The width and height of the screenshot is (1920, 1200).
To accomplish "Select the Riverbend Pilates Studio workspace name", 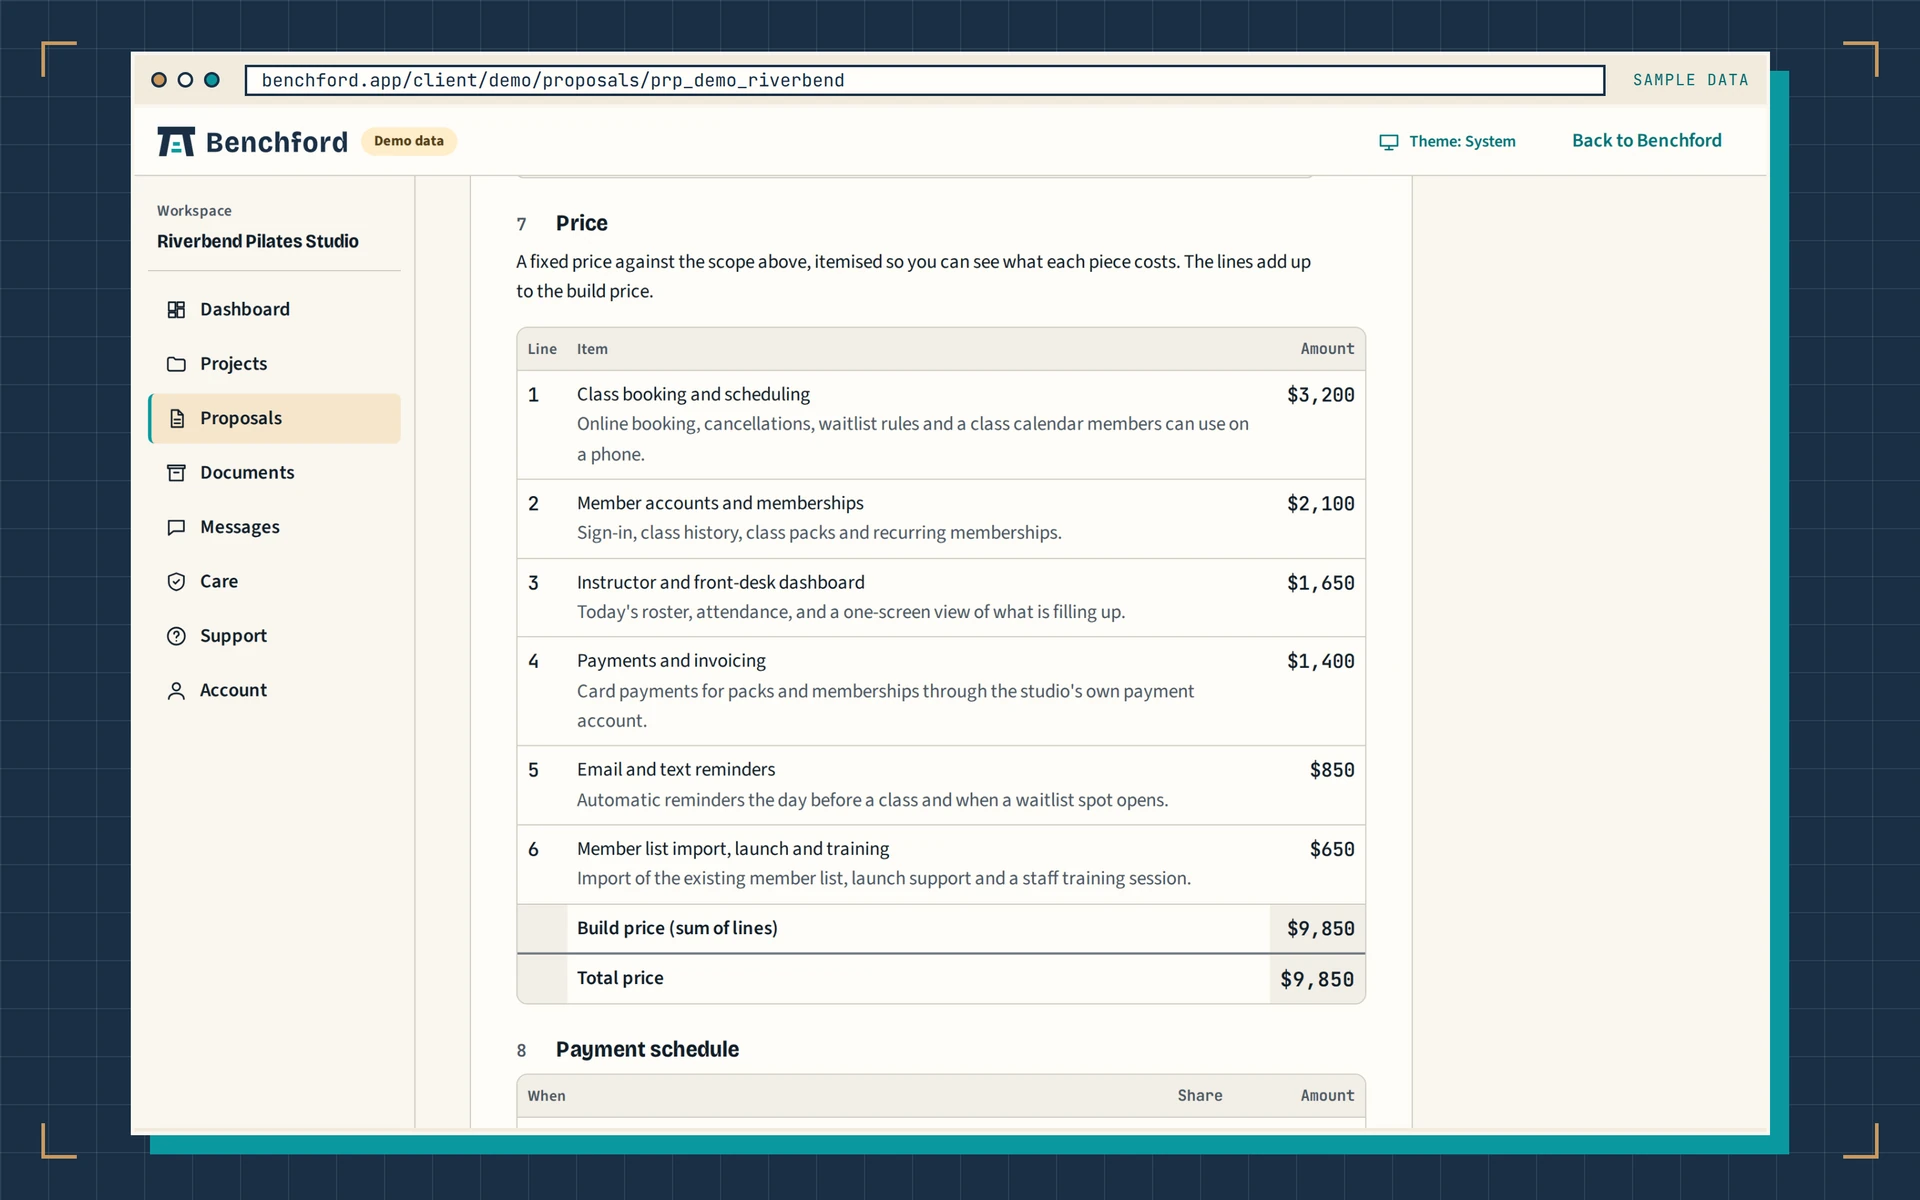I will point(257,241).
